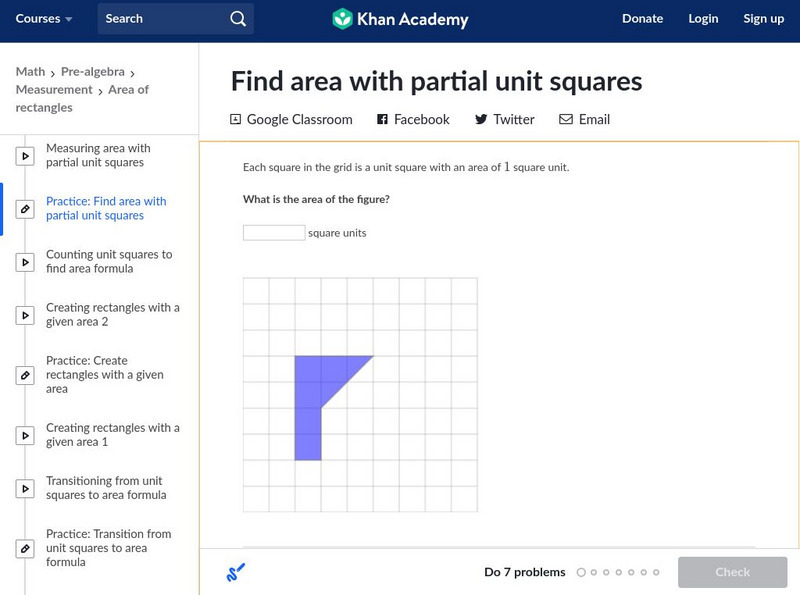The height and width of the screenshot is (595, 800).
Task: Play the 'Measuring area with partial unit squares' video icon
Action: click(x=25, y=156)
